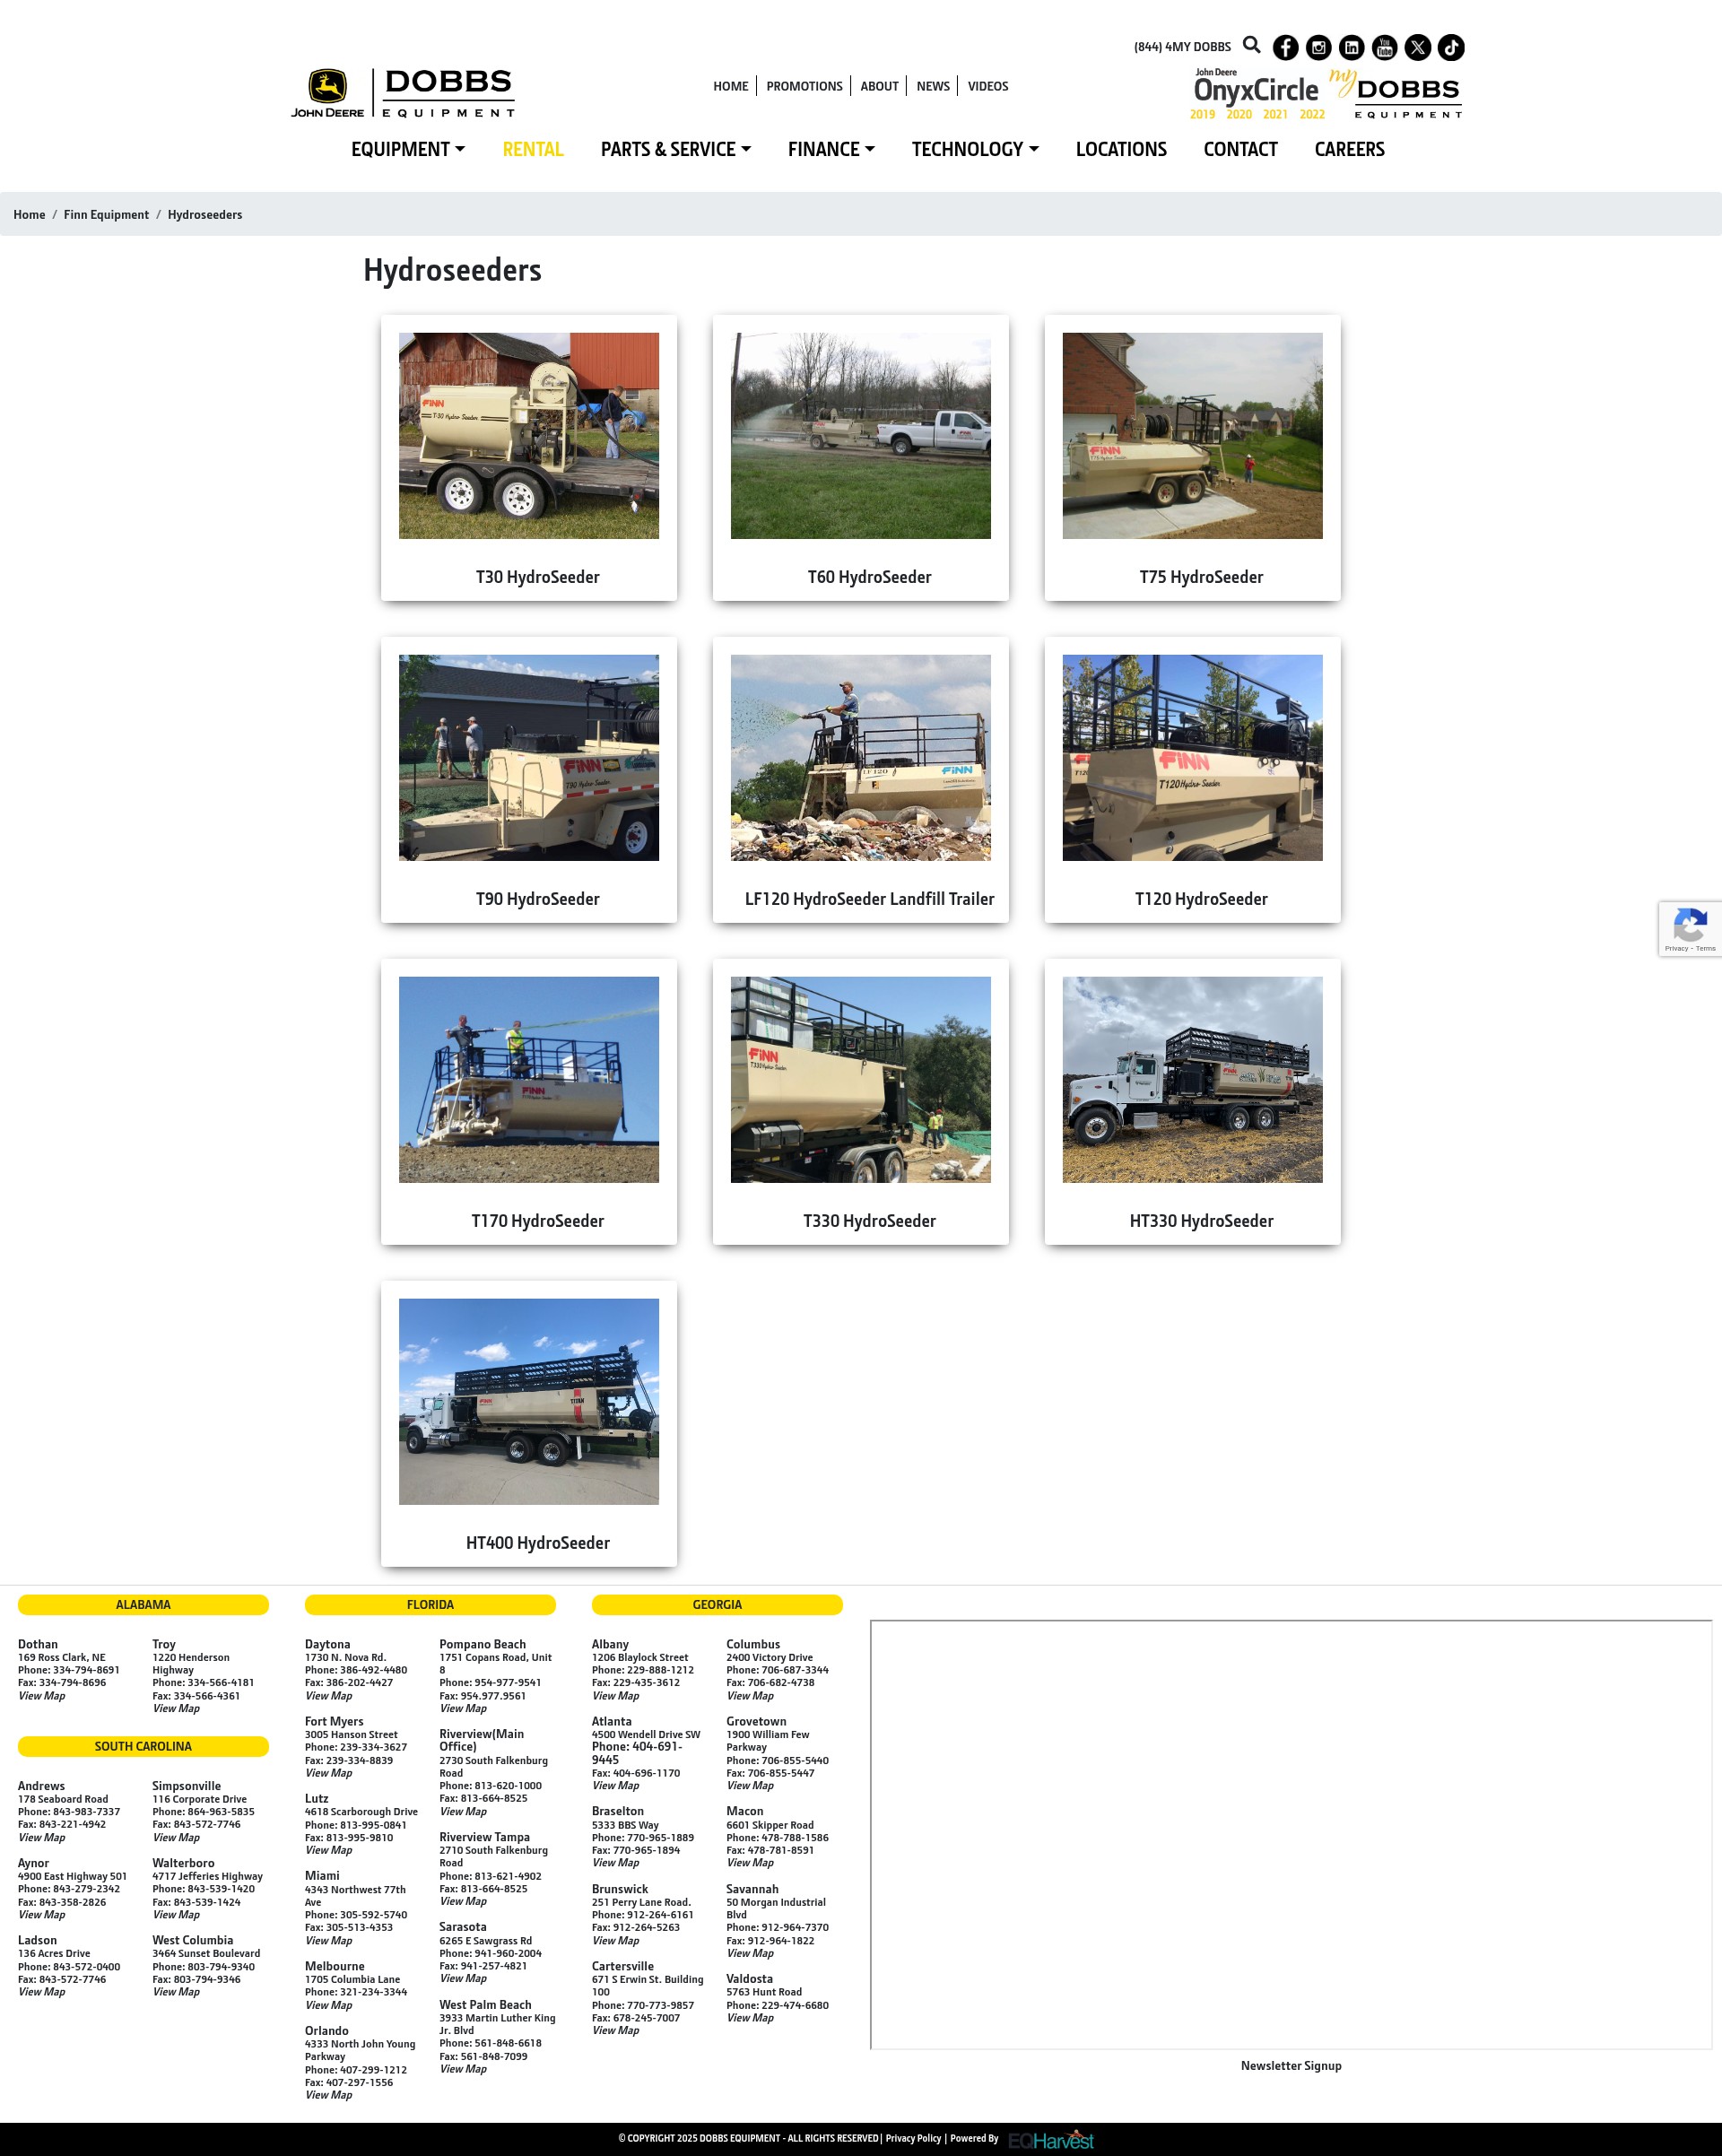Viewport: 1722px width, 2156px height.
Task: Open the LinkedIn social icon
Action: tap(1352, 47)
